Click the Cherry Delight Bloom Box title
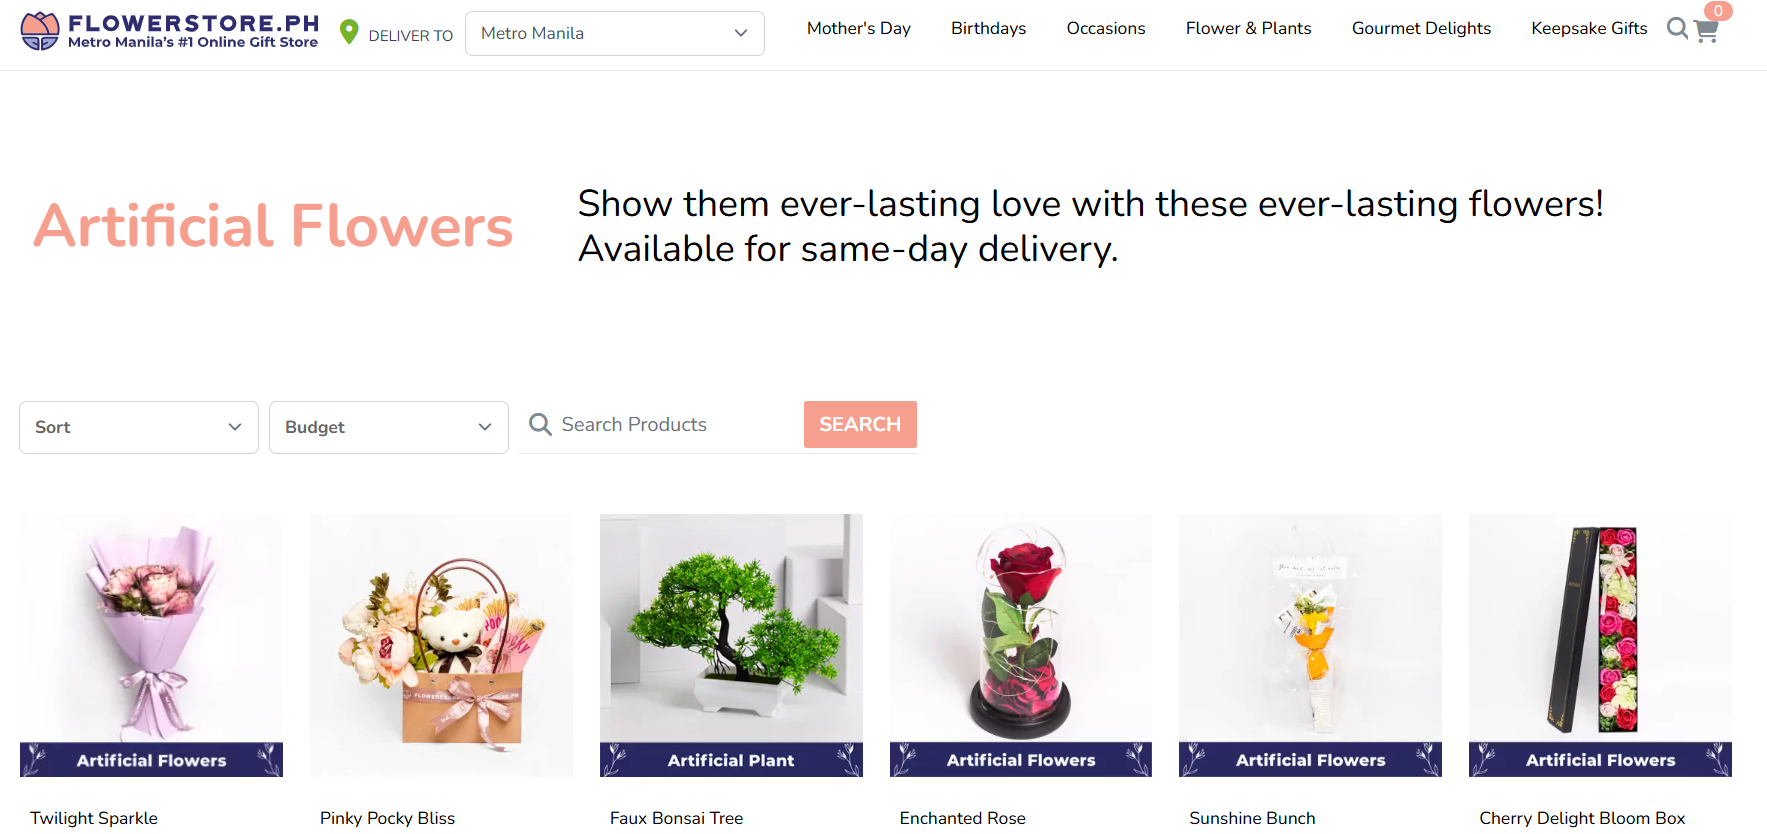 1582,818
